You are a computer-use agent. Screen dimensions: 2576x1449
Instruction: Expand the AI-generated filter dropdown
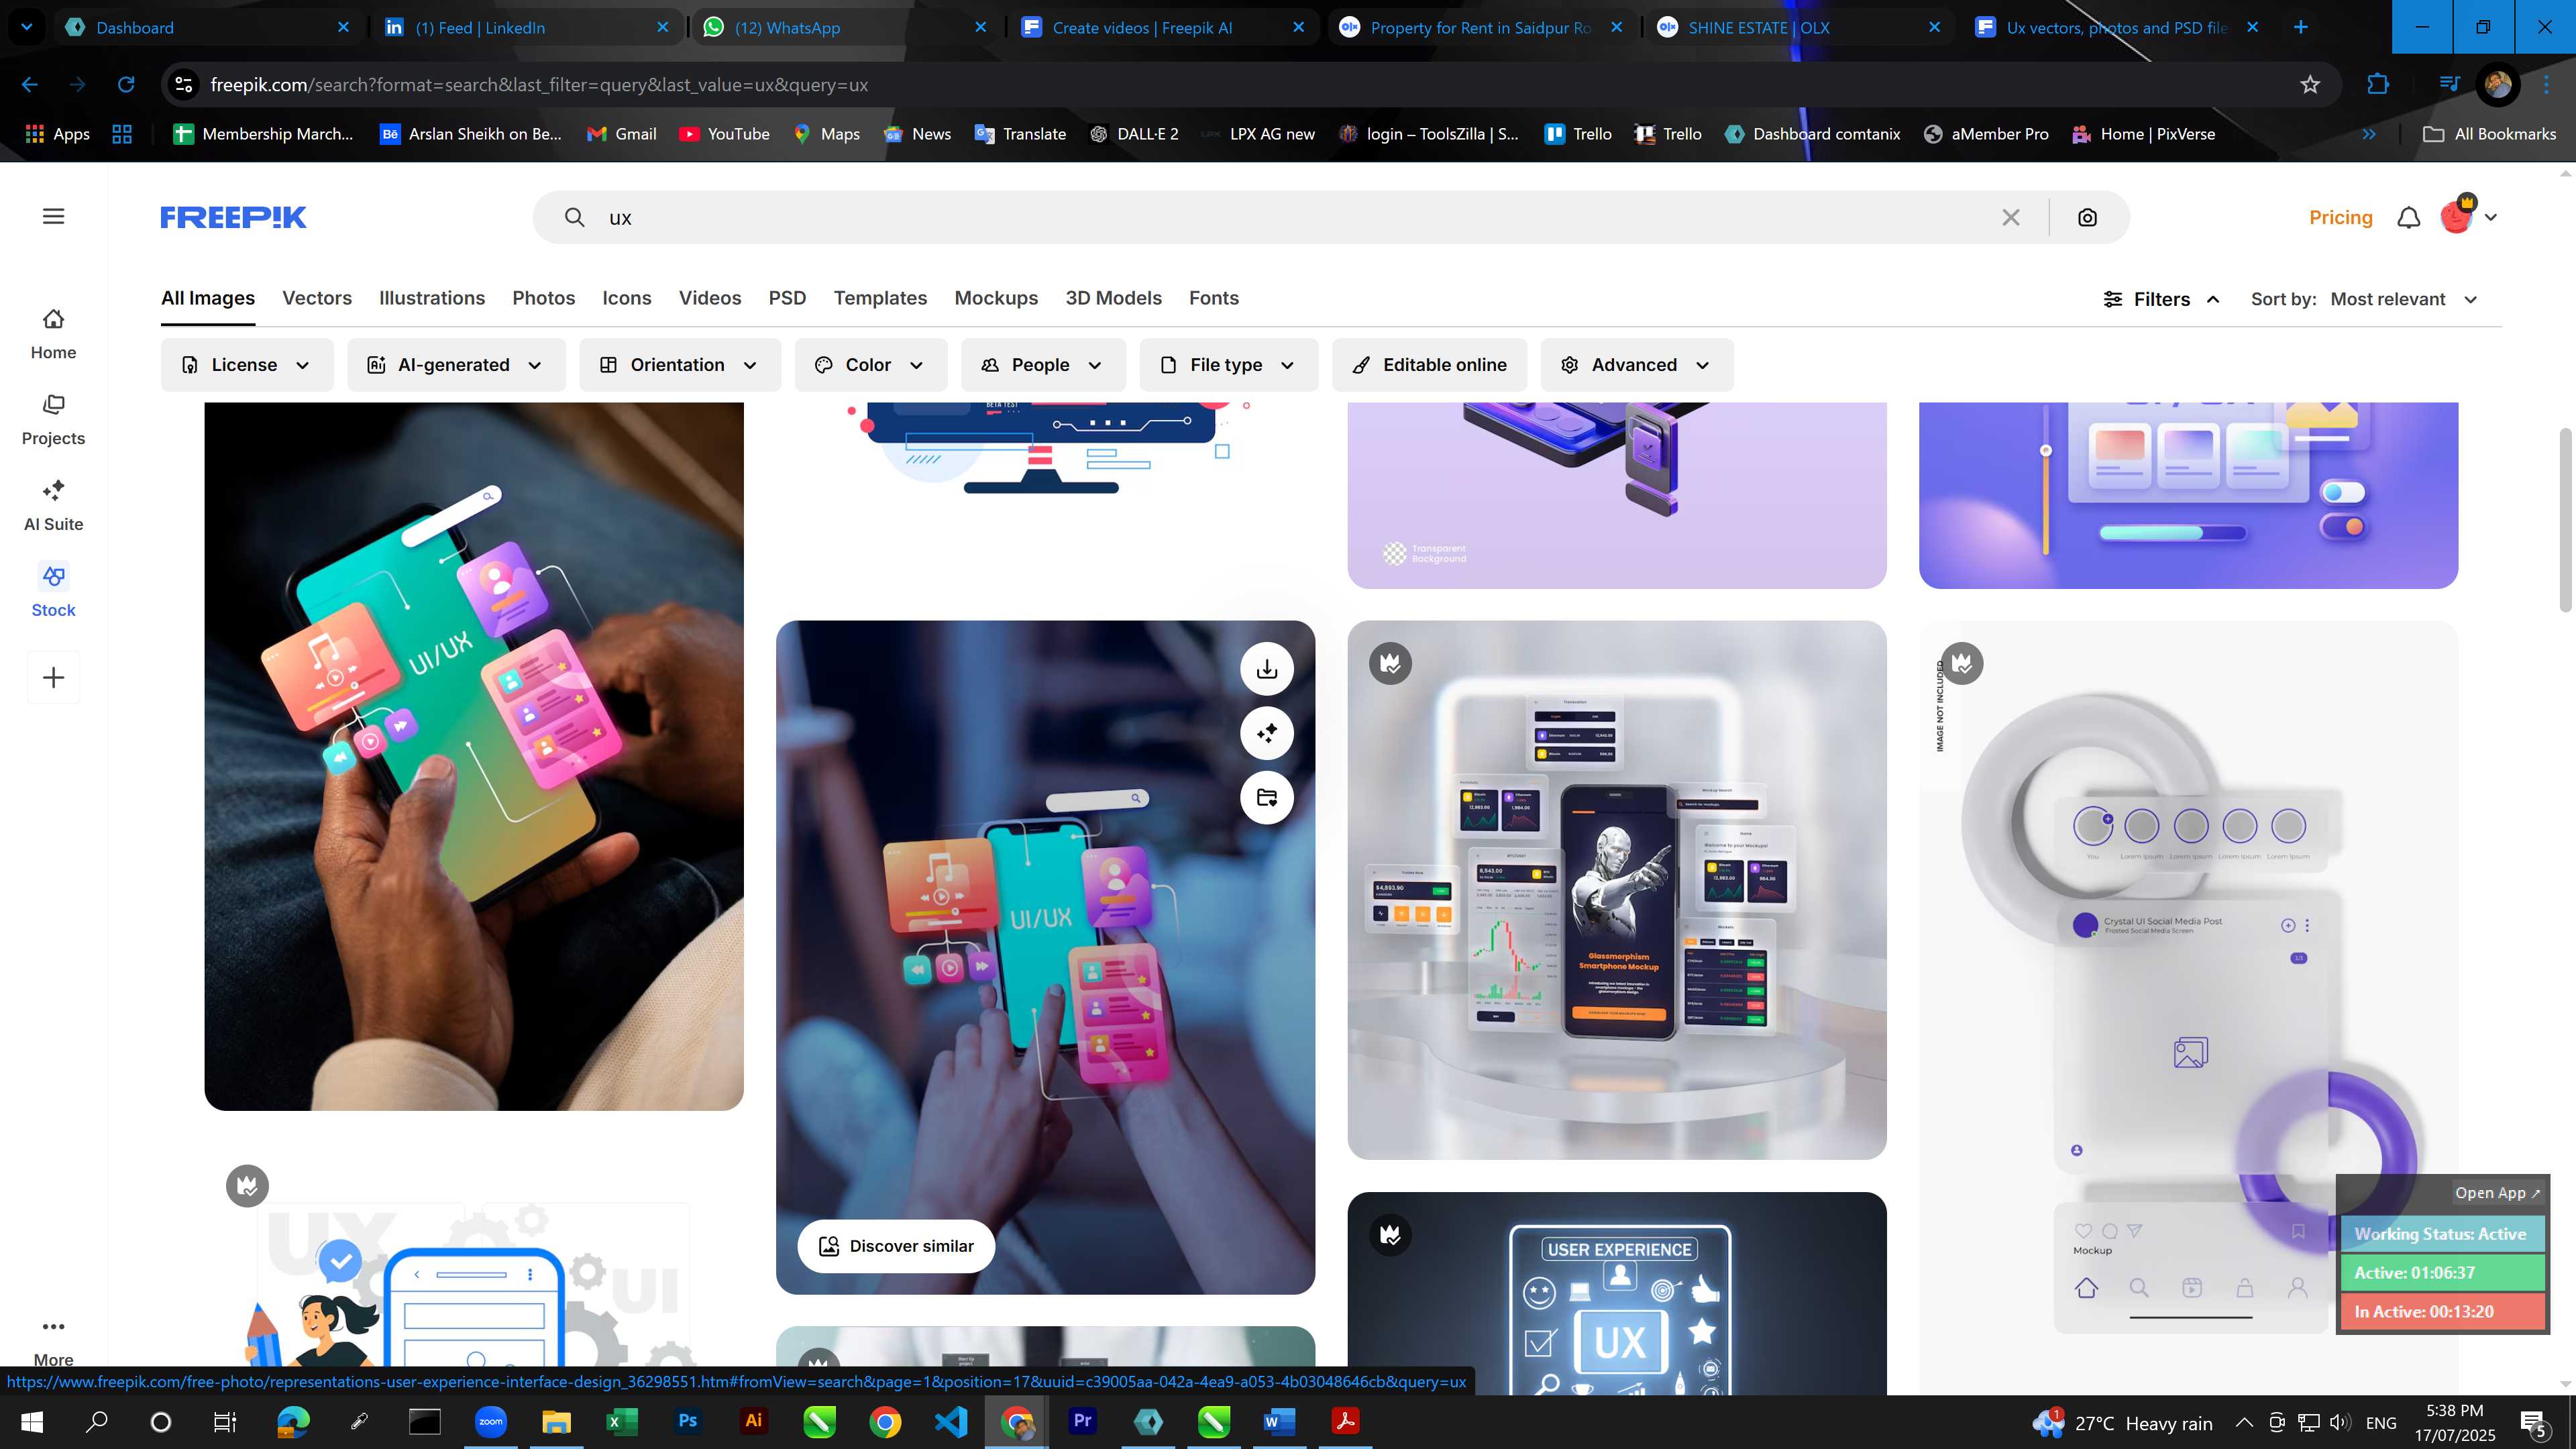tap(456, 365)
